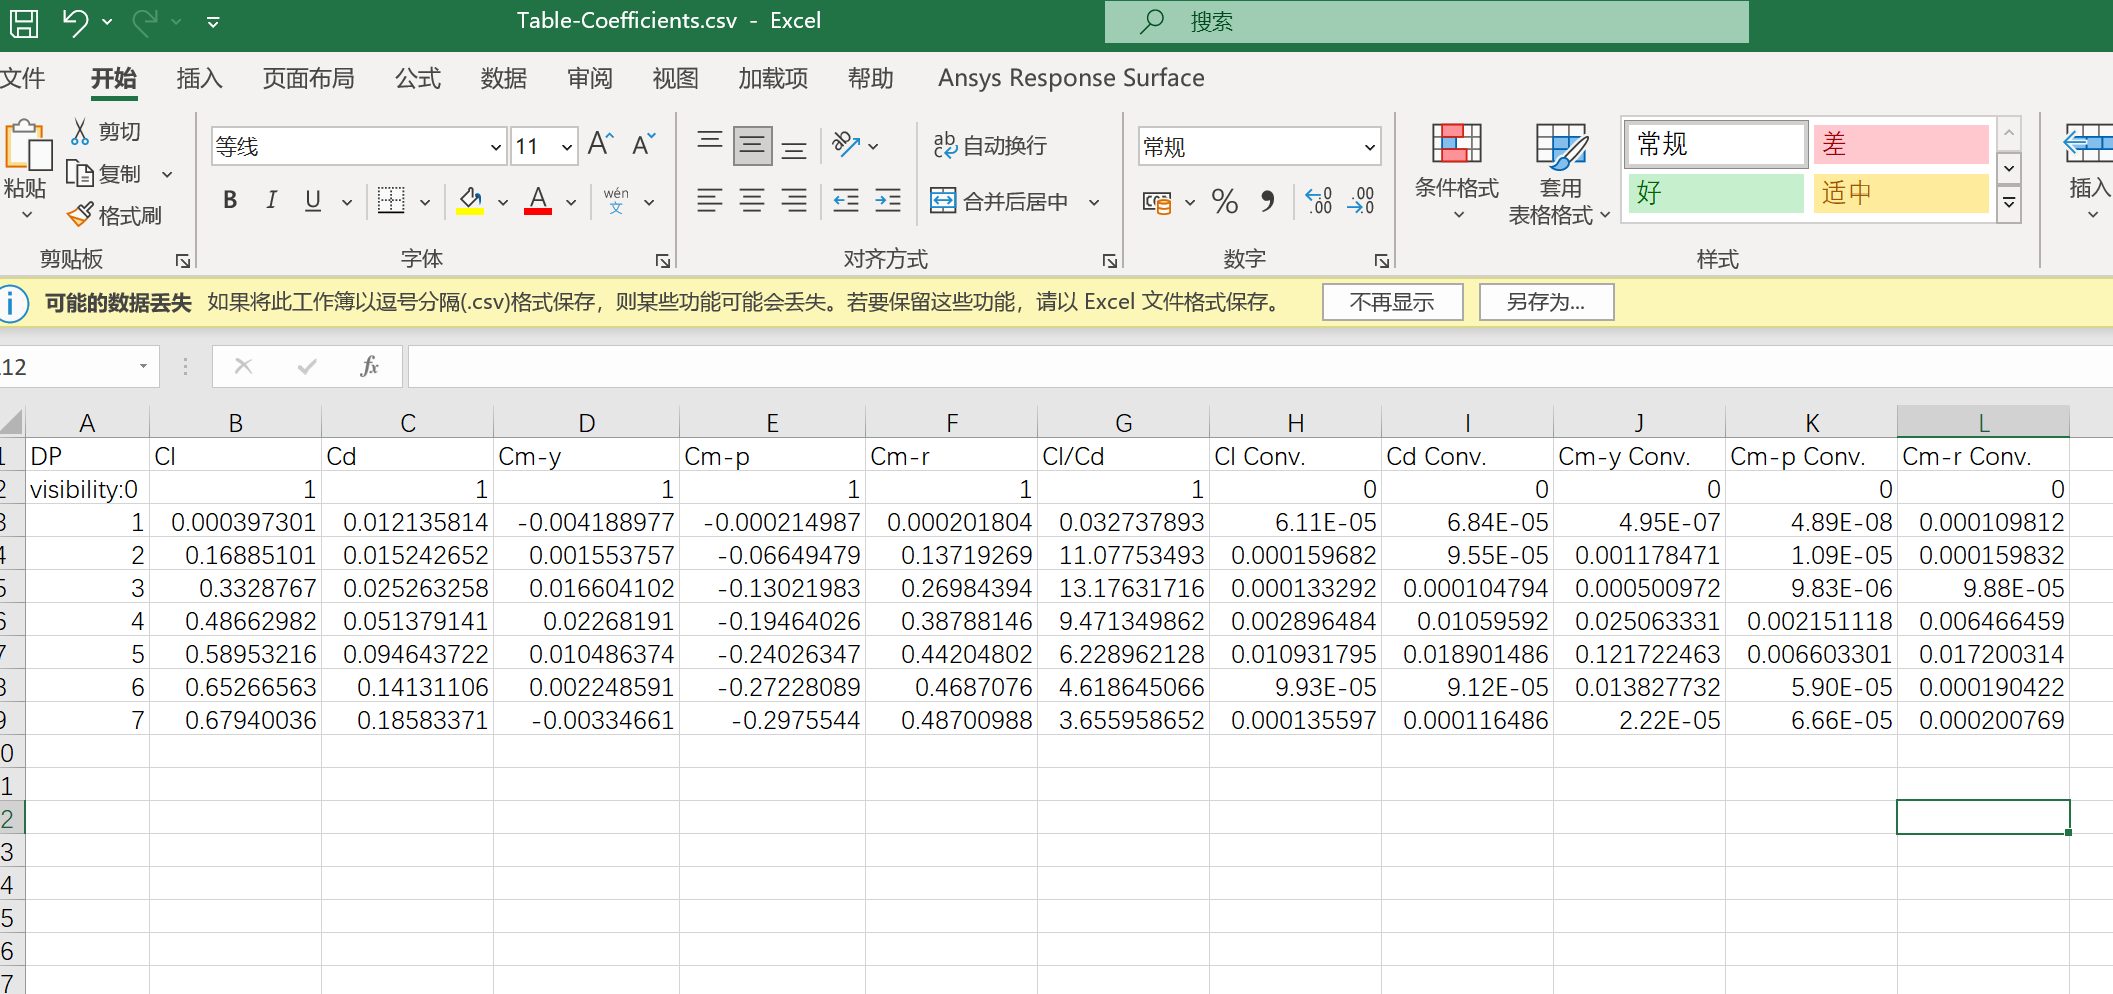
Task: Toggle Italic formatting
Action: (271, 201)
